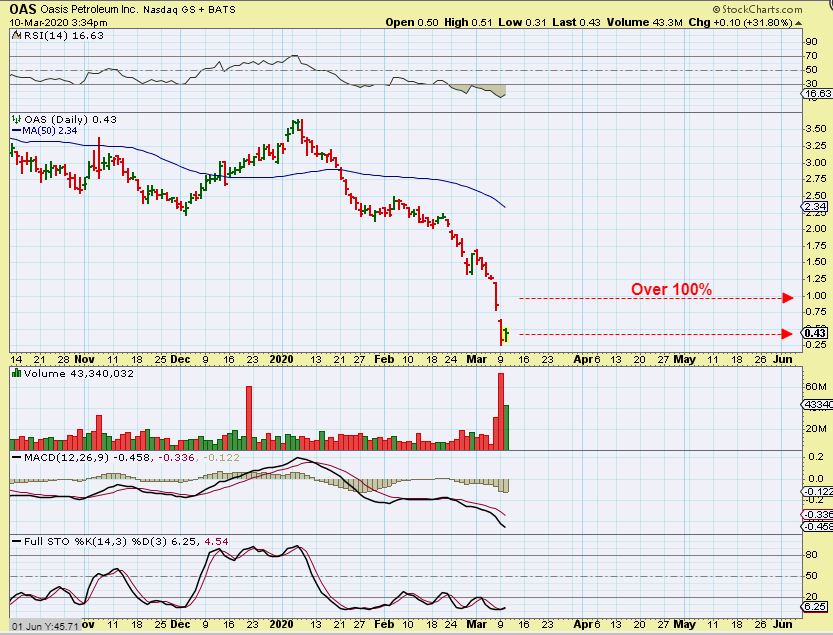Click the latest highlighted price bar

tap(506, 334)
